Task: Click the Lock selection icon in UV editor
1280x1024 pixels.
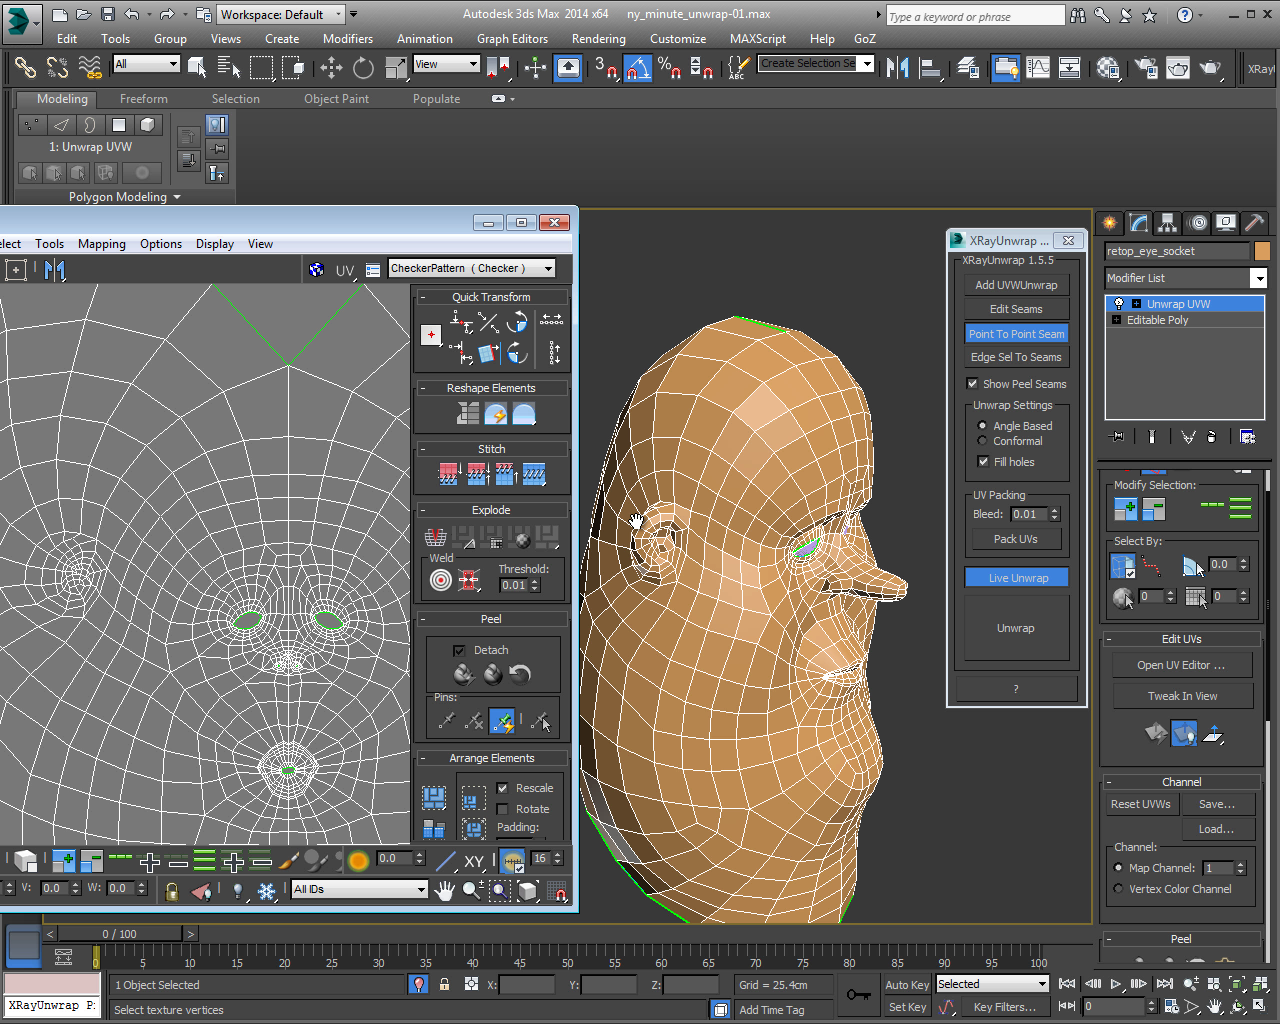Action: coord(172,890)
